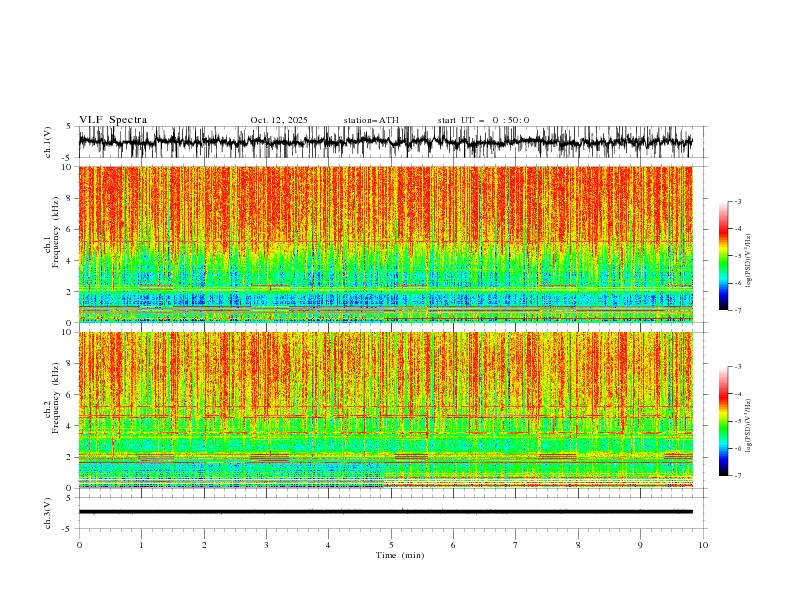The image size is (792, 612).
Task: Select the ch.2 frequency axis "0" tick
Action: pyautogui.click(x=71, y=488)
